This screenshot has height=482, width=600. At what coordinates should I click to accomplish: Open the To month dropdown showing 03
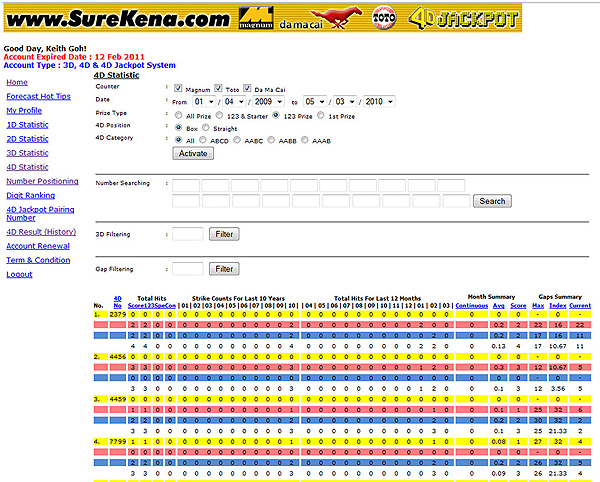coord(345,101)
